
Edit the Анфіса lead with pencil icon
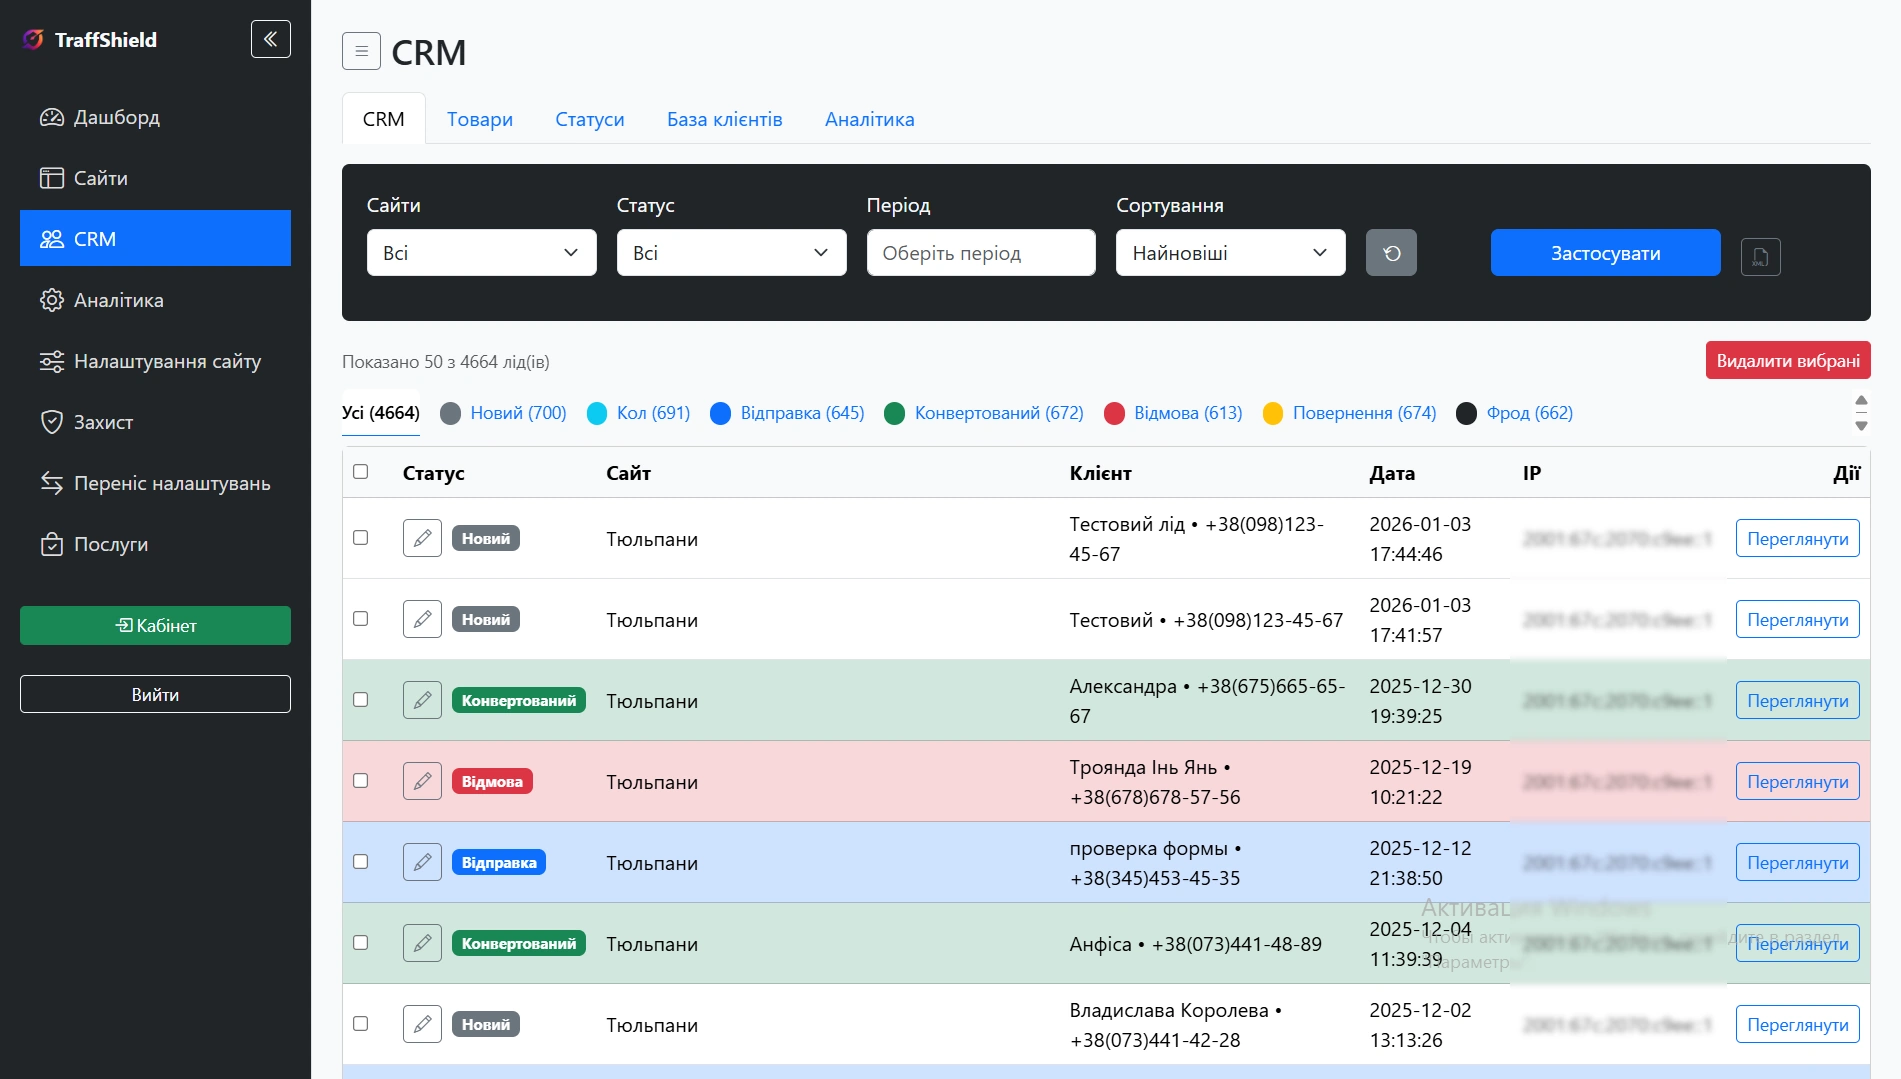[422, 943]
